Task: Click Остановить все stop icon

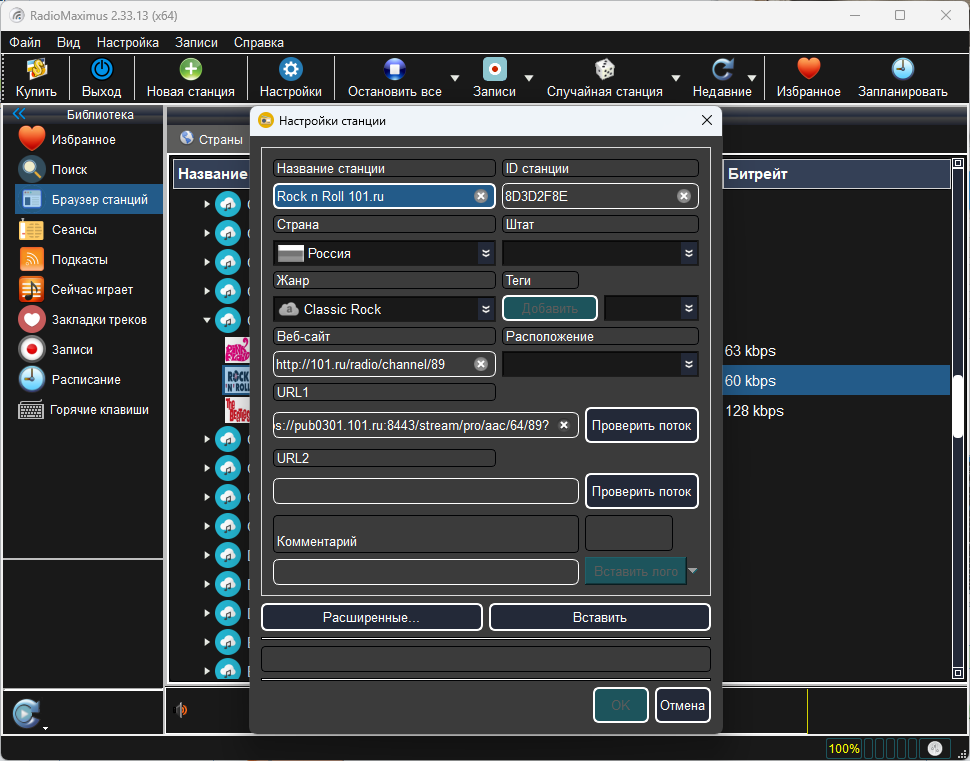Action: pos(394,69)
